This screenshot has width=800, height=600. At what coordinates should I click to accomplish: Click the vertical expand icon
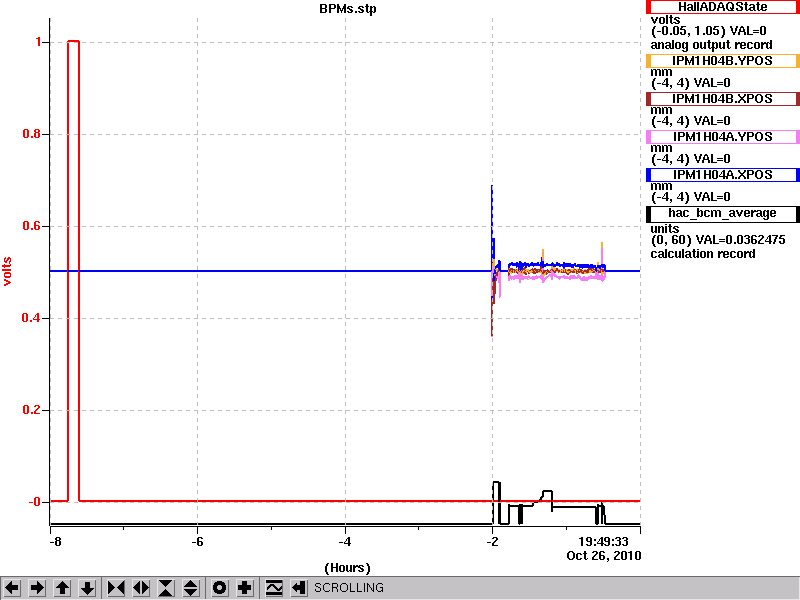pyautogui.click(x=191, y=588)
